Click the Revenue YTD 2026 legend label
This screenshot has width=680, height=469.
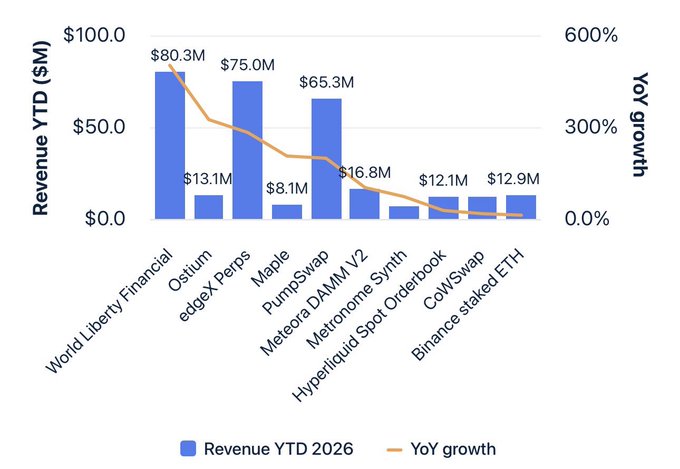tap(278, 449)
